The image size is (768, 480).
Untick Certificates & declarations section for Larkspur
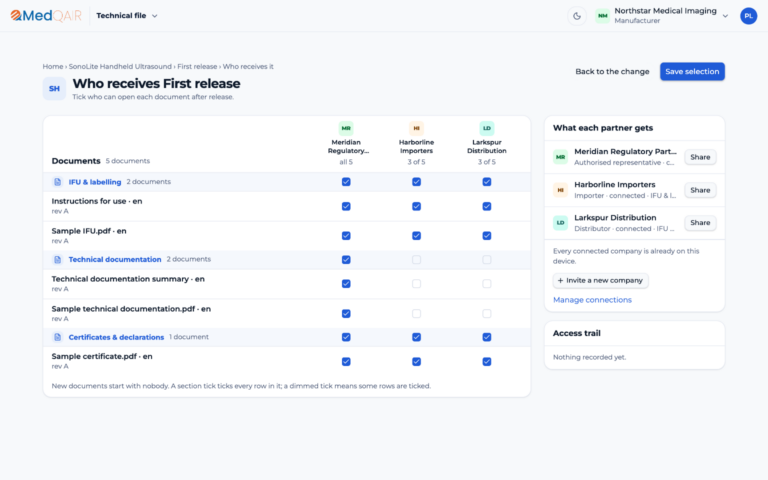point(487,337)
